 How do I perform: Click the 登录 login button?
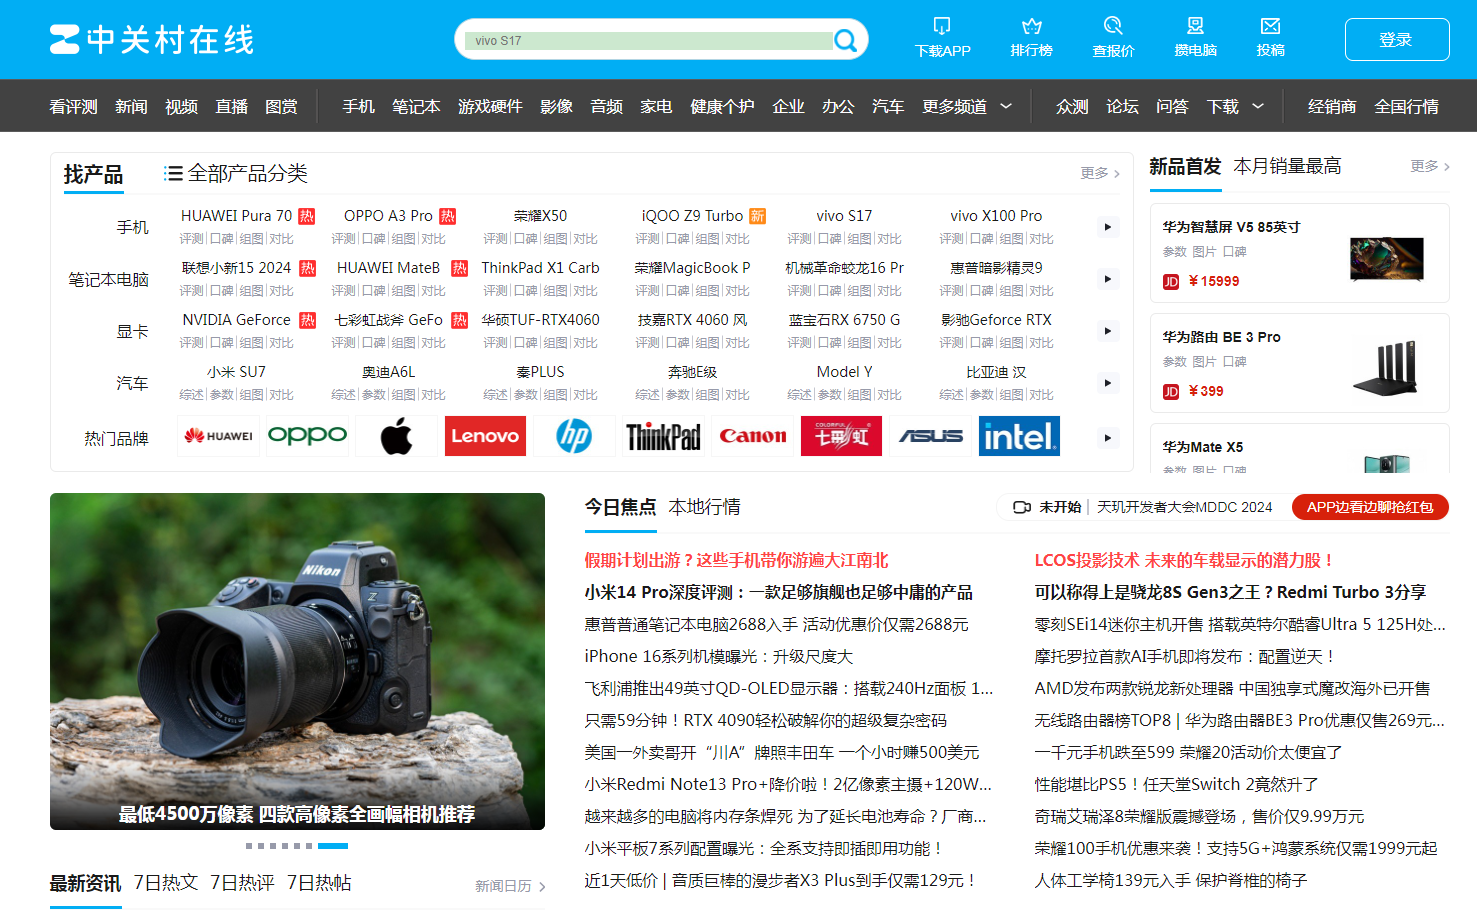click(1396, 39)
